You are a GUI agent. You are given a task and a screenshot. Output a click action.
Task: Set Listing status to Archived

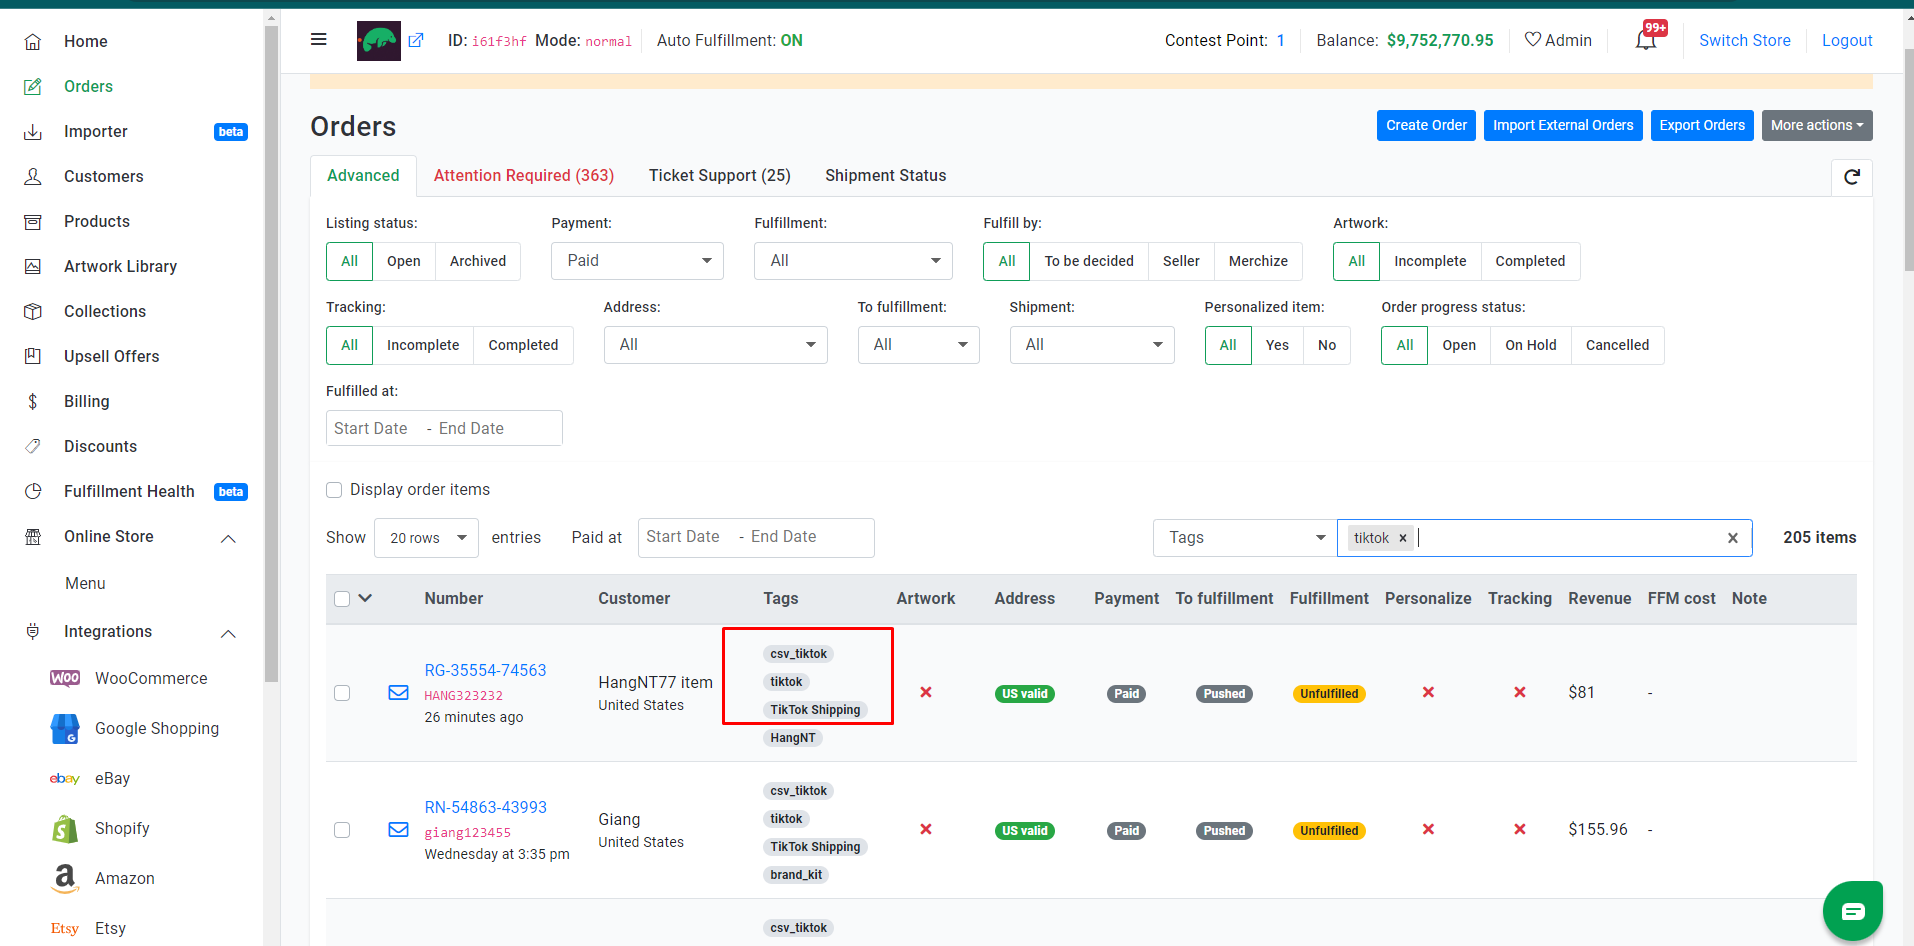(478, 261)
